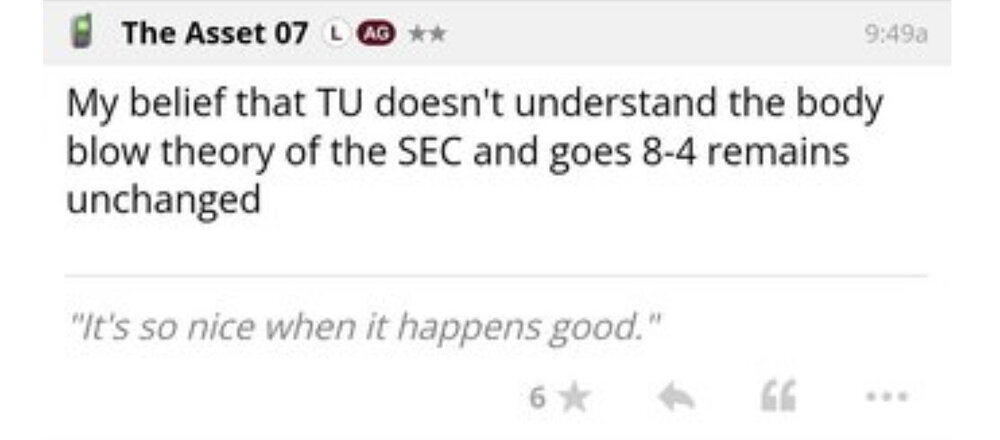Click the star count number 6
This screenshot has height=440, width=1000.
point(537,397)
